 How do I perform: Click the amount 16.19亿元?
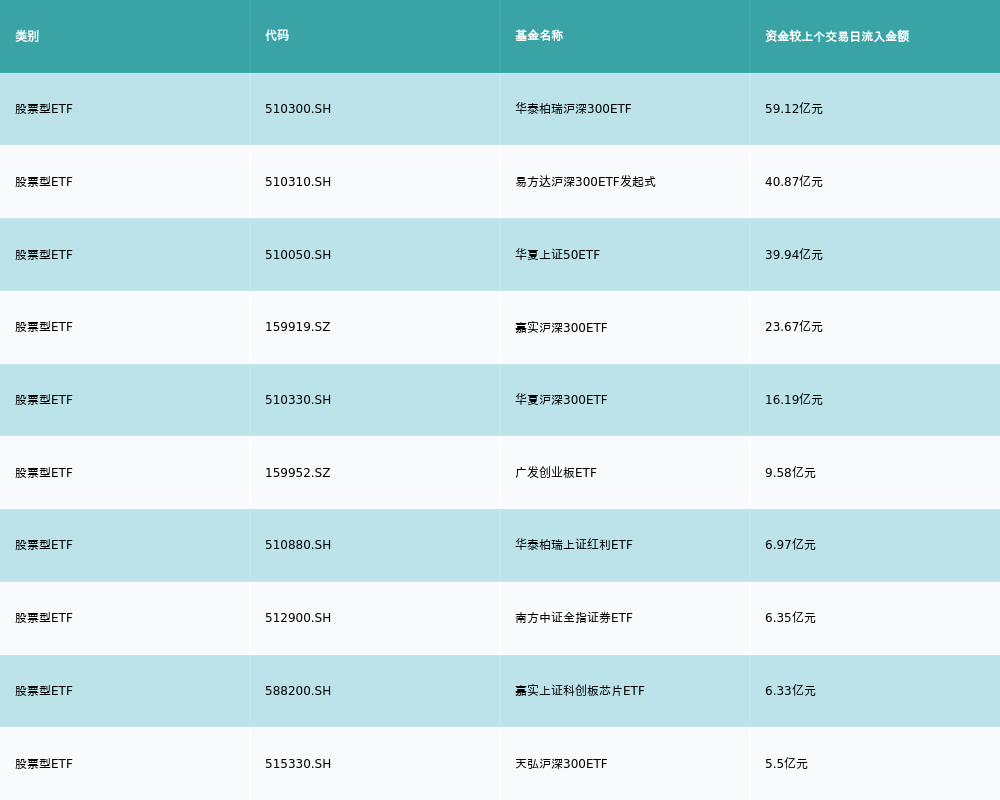[x=793, y=400]
